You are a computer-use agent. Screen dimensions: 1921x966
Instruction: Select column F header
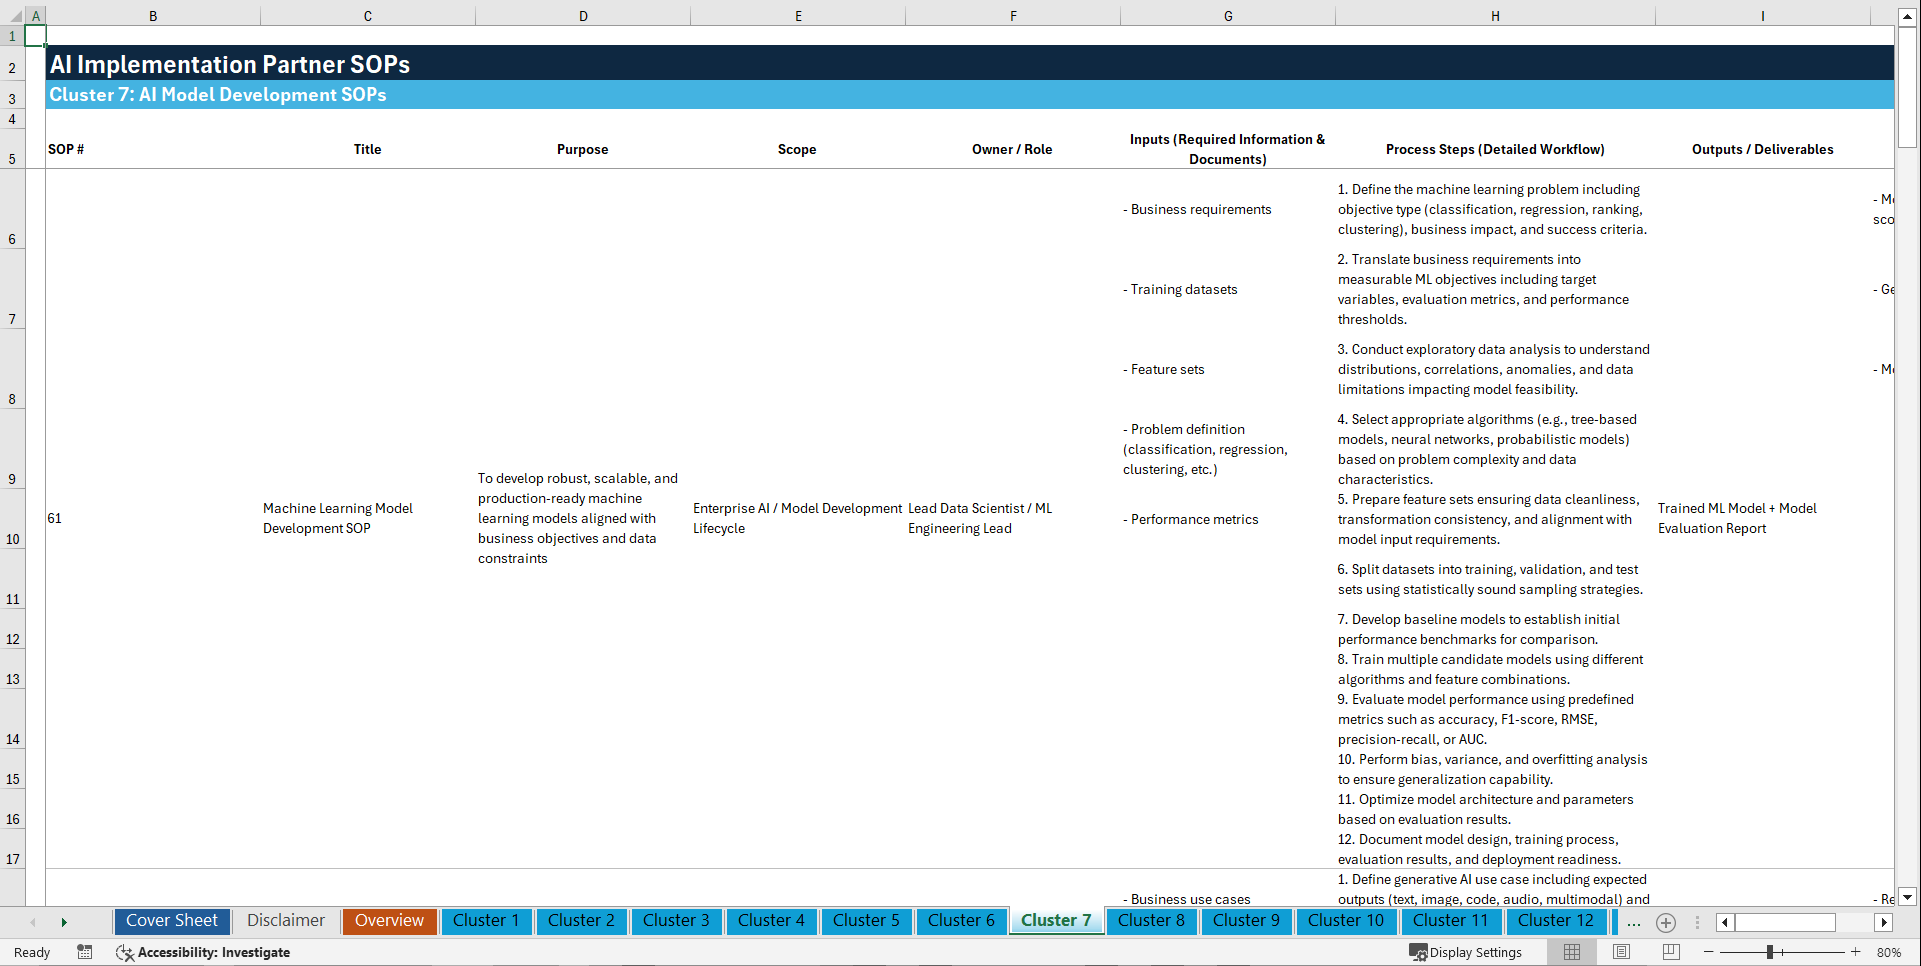(x=1013, y=16)
